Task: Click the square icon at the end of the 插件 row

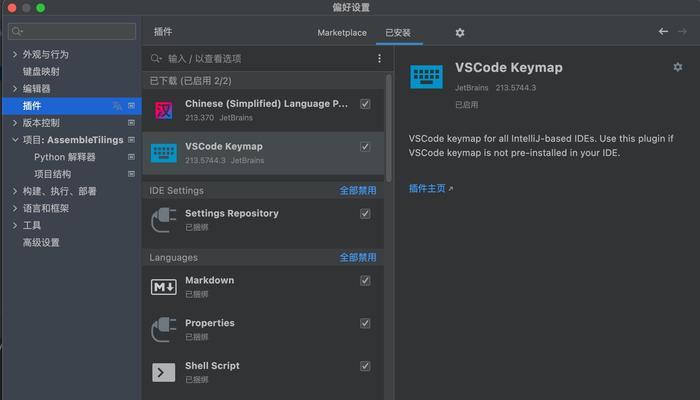Action: tap(131, 106)
